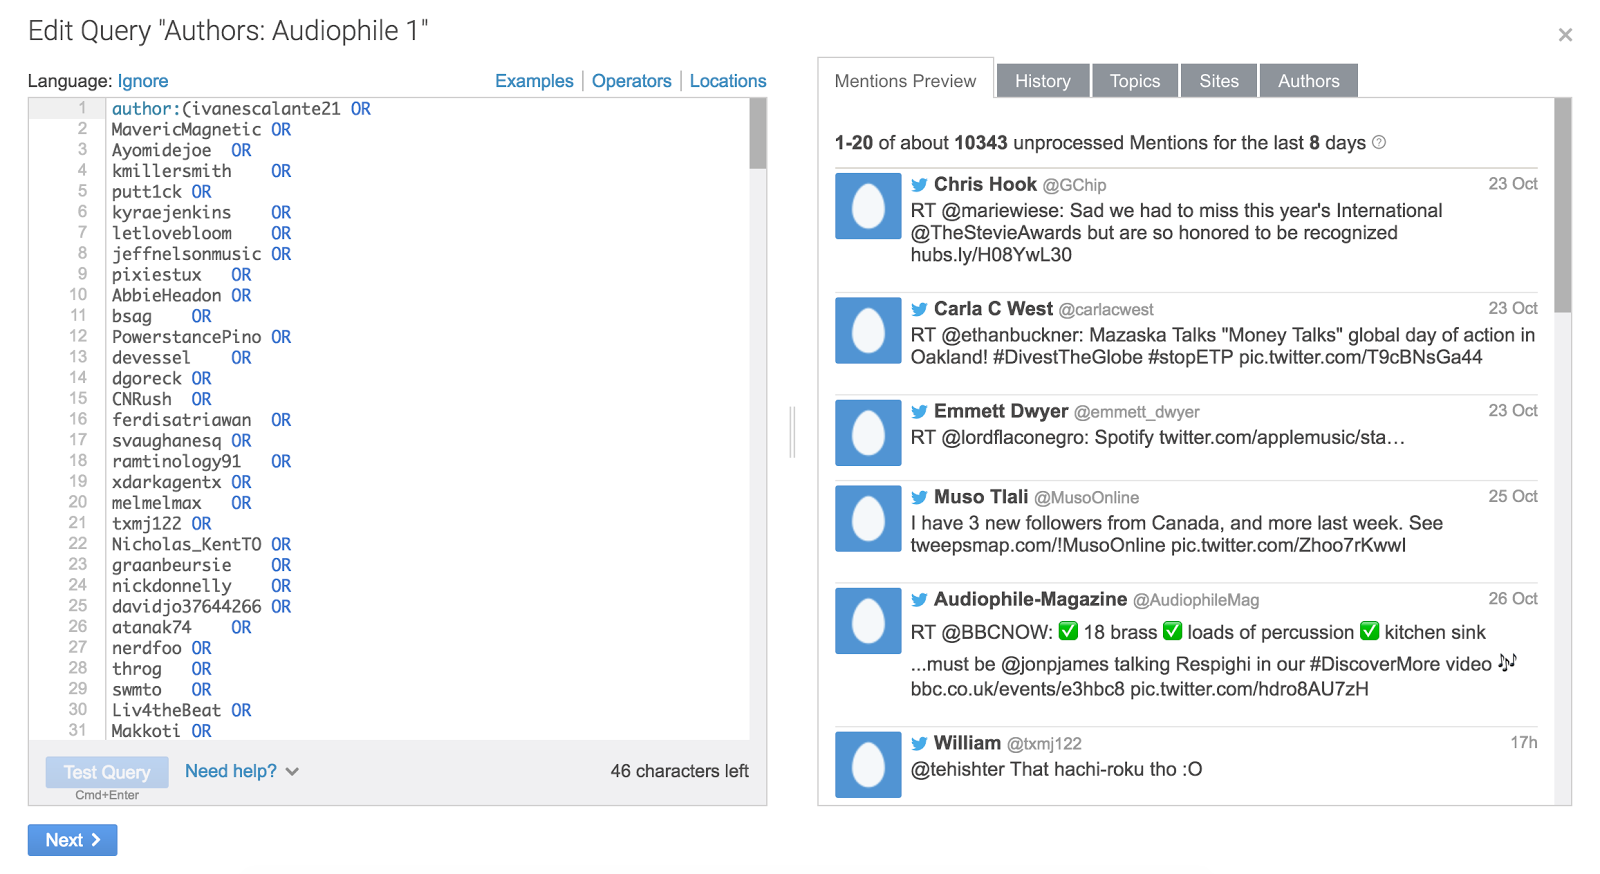Click the panel divider resize handle

pyautogui.click(x=792, y=432)
